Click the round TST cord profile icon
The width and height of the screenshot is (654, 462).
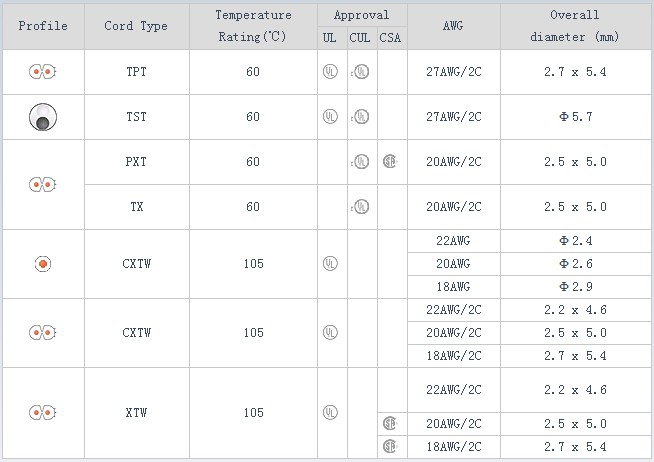pyautogui.click(x=42, y=117)
